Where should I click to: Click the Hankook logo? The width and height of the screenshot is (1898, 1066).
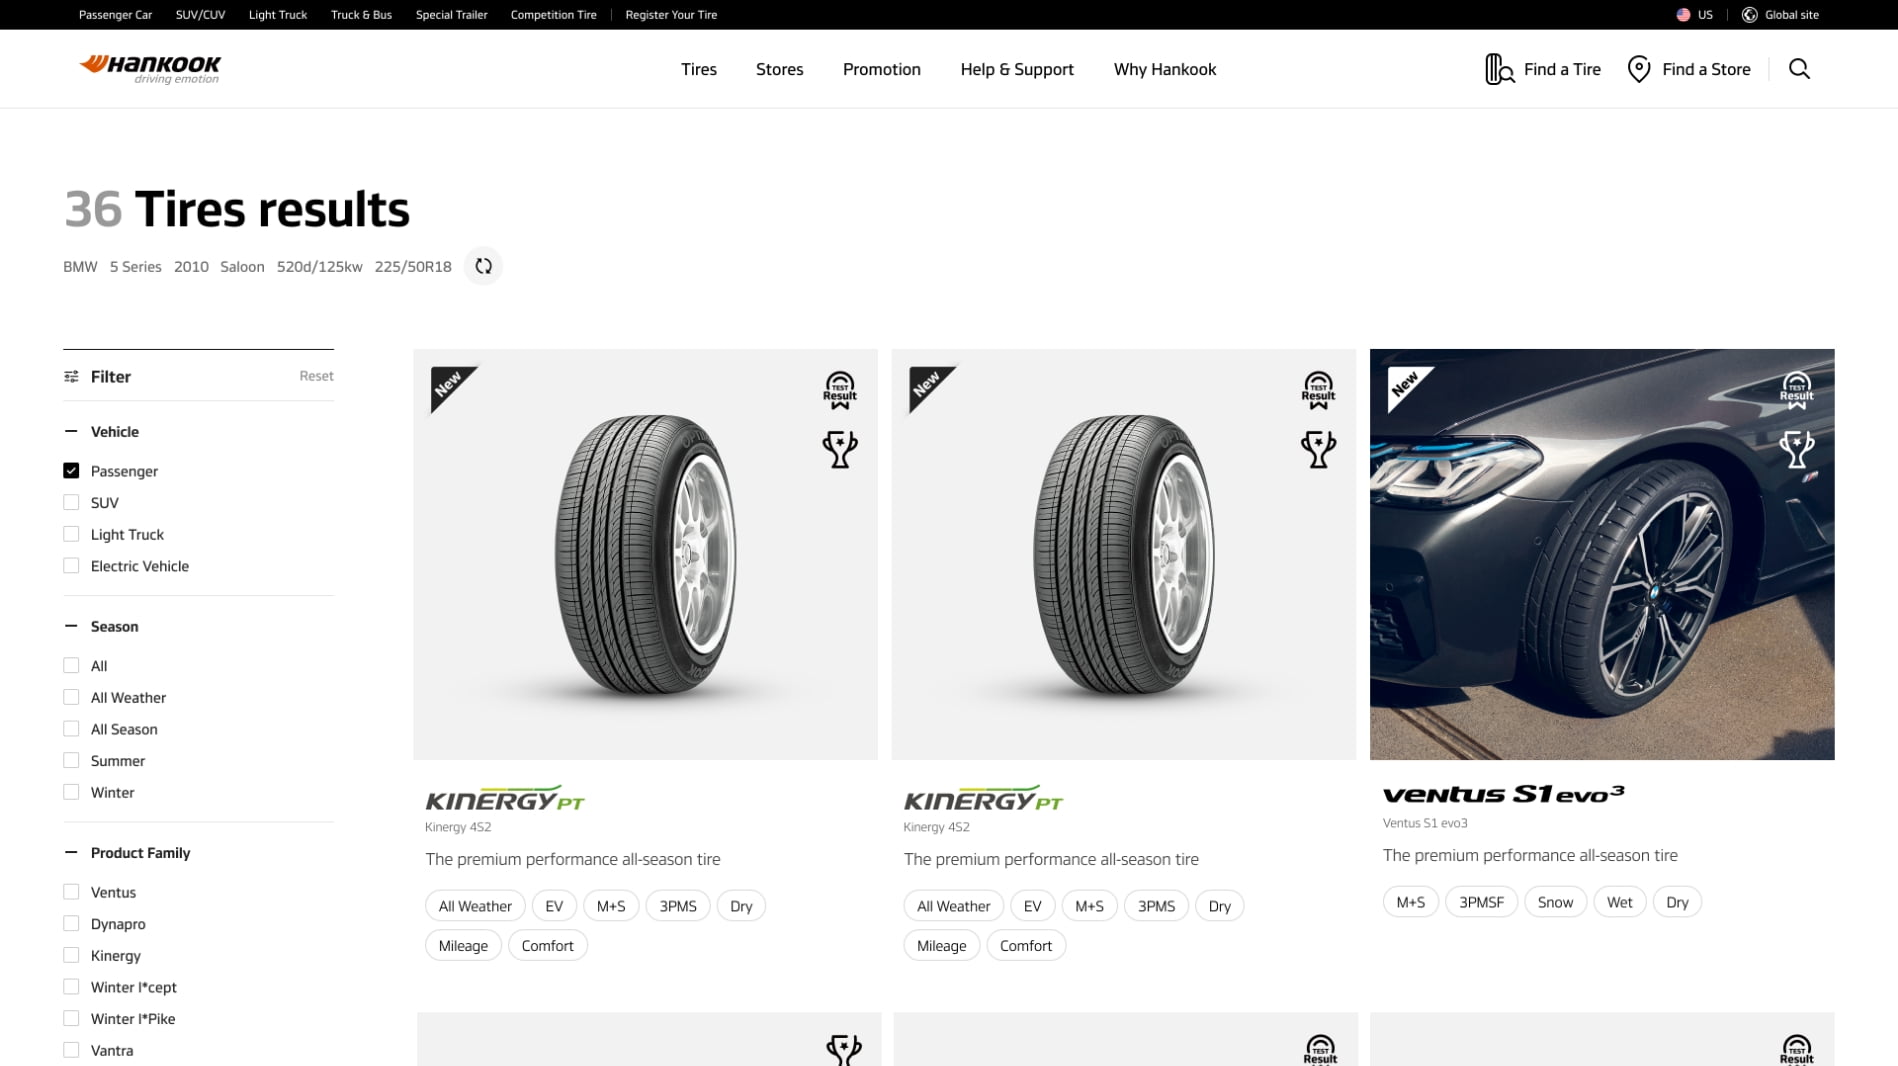[x=150, y=69]
